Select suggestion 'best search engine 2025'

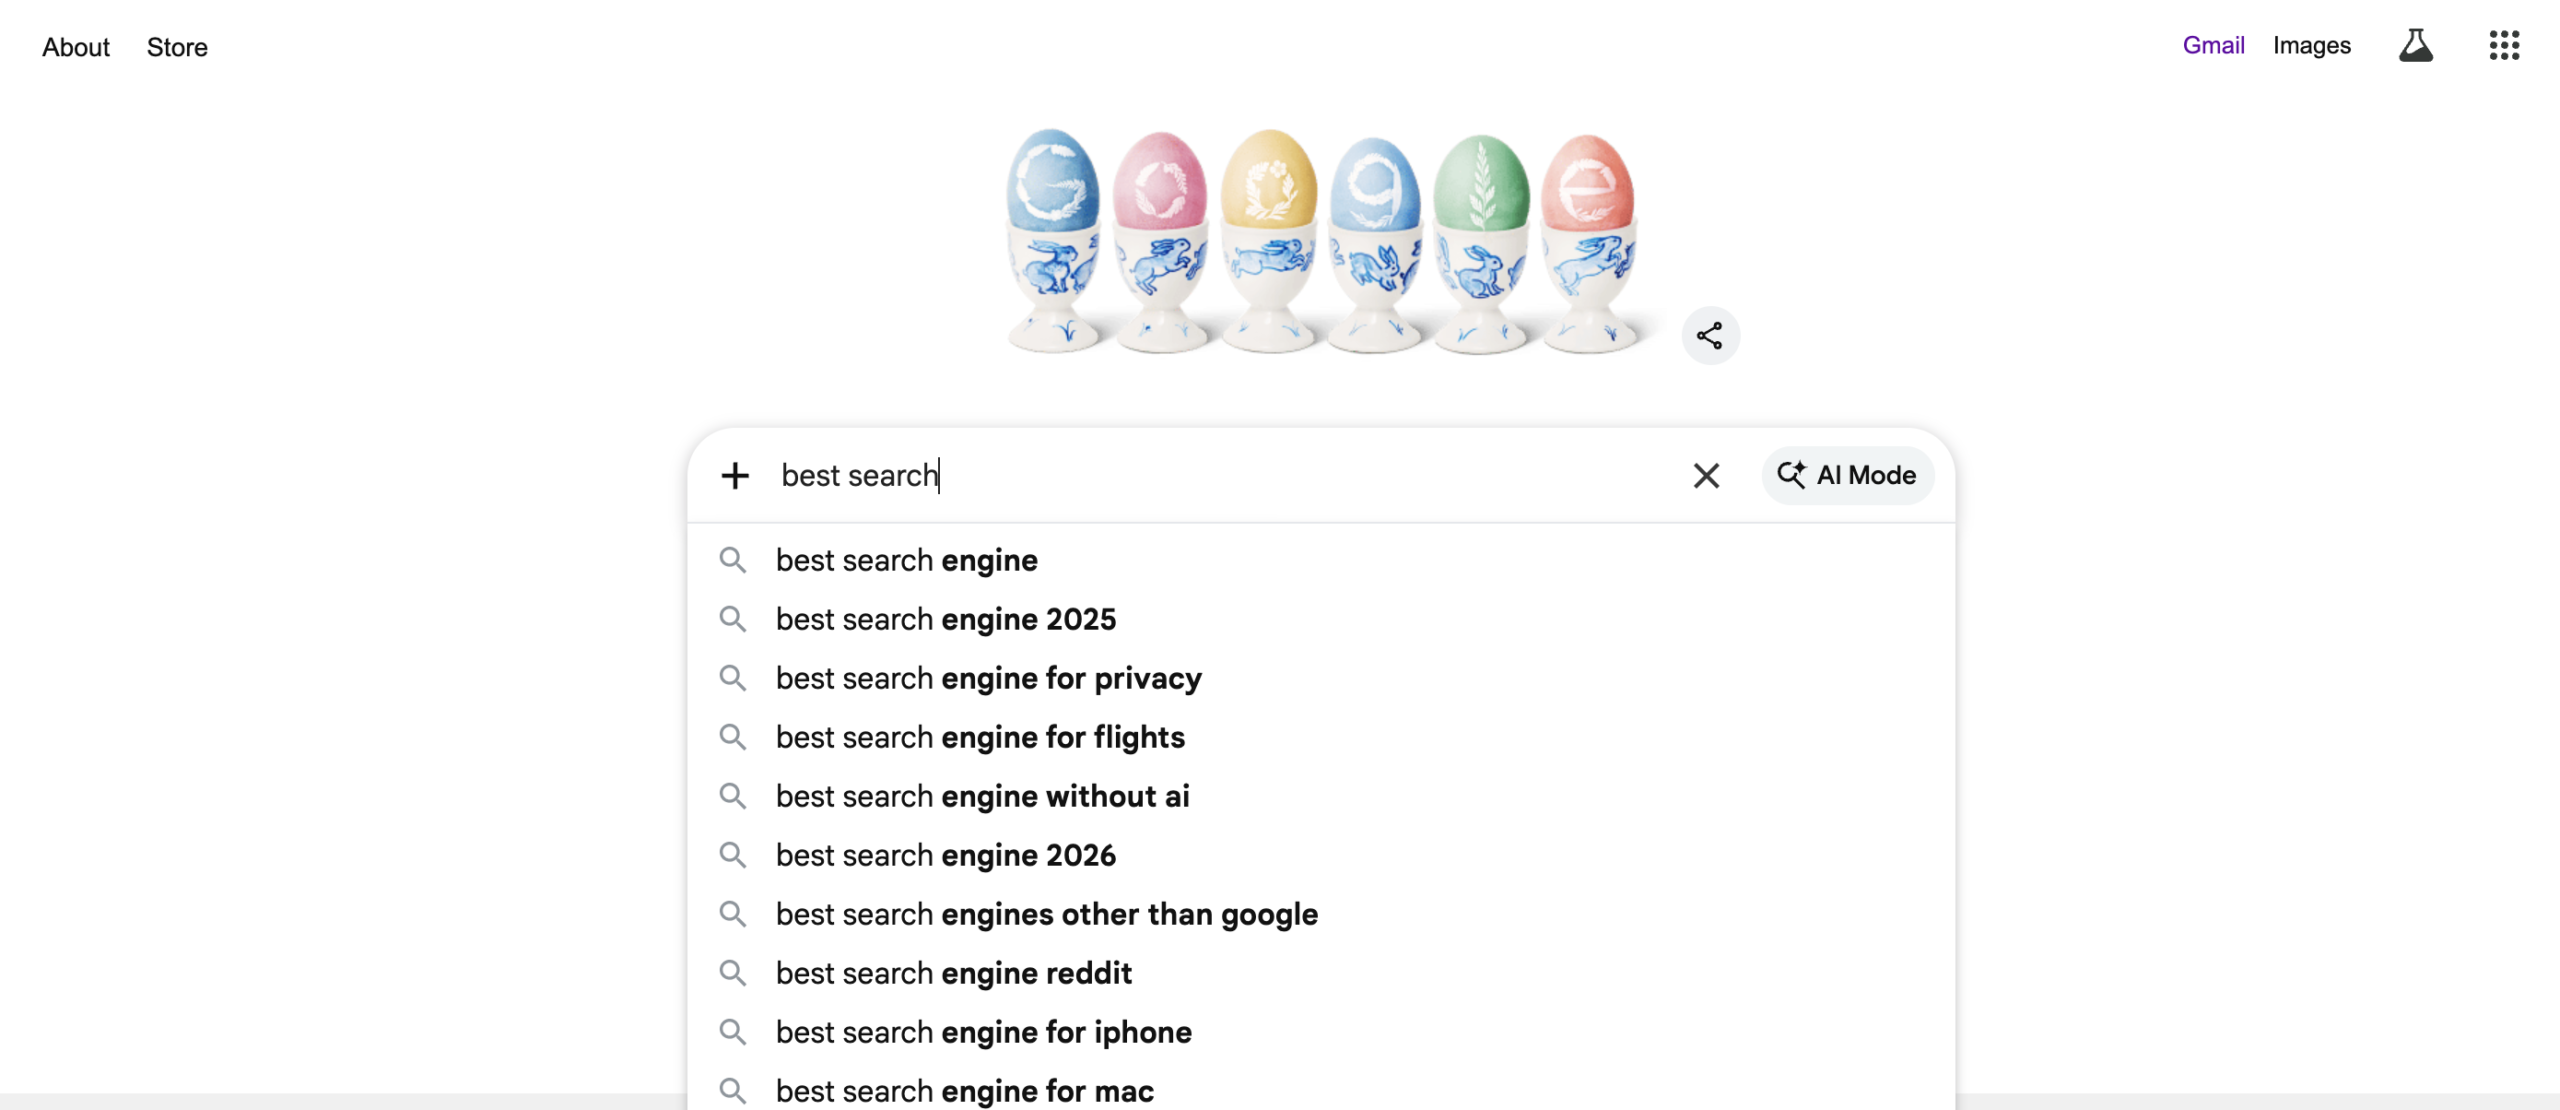(x=945, y=619)
